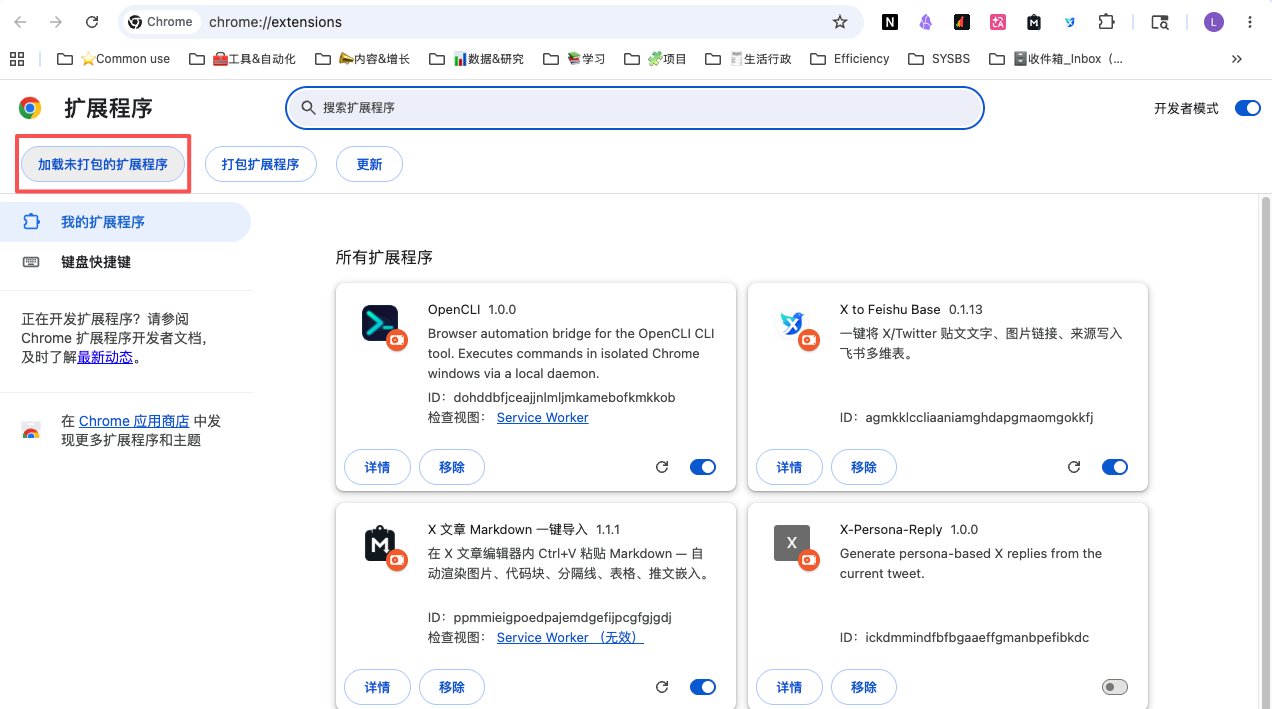Open the 学习 bookmark folder

click(x=574, y=59)
